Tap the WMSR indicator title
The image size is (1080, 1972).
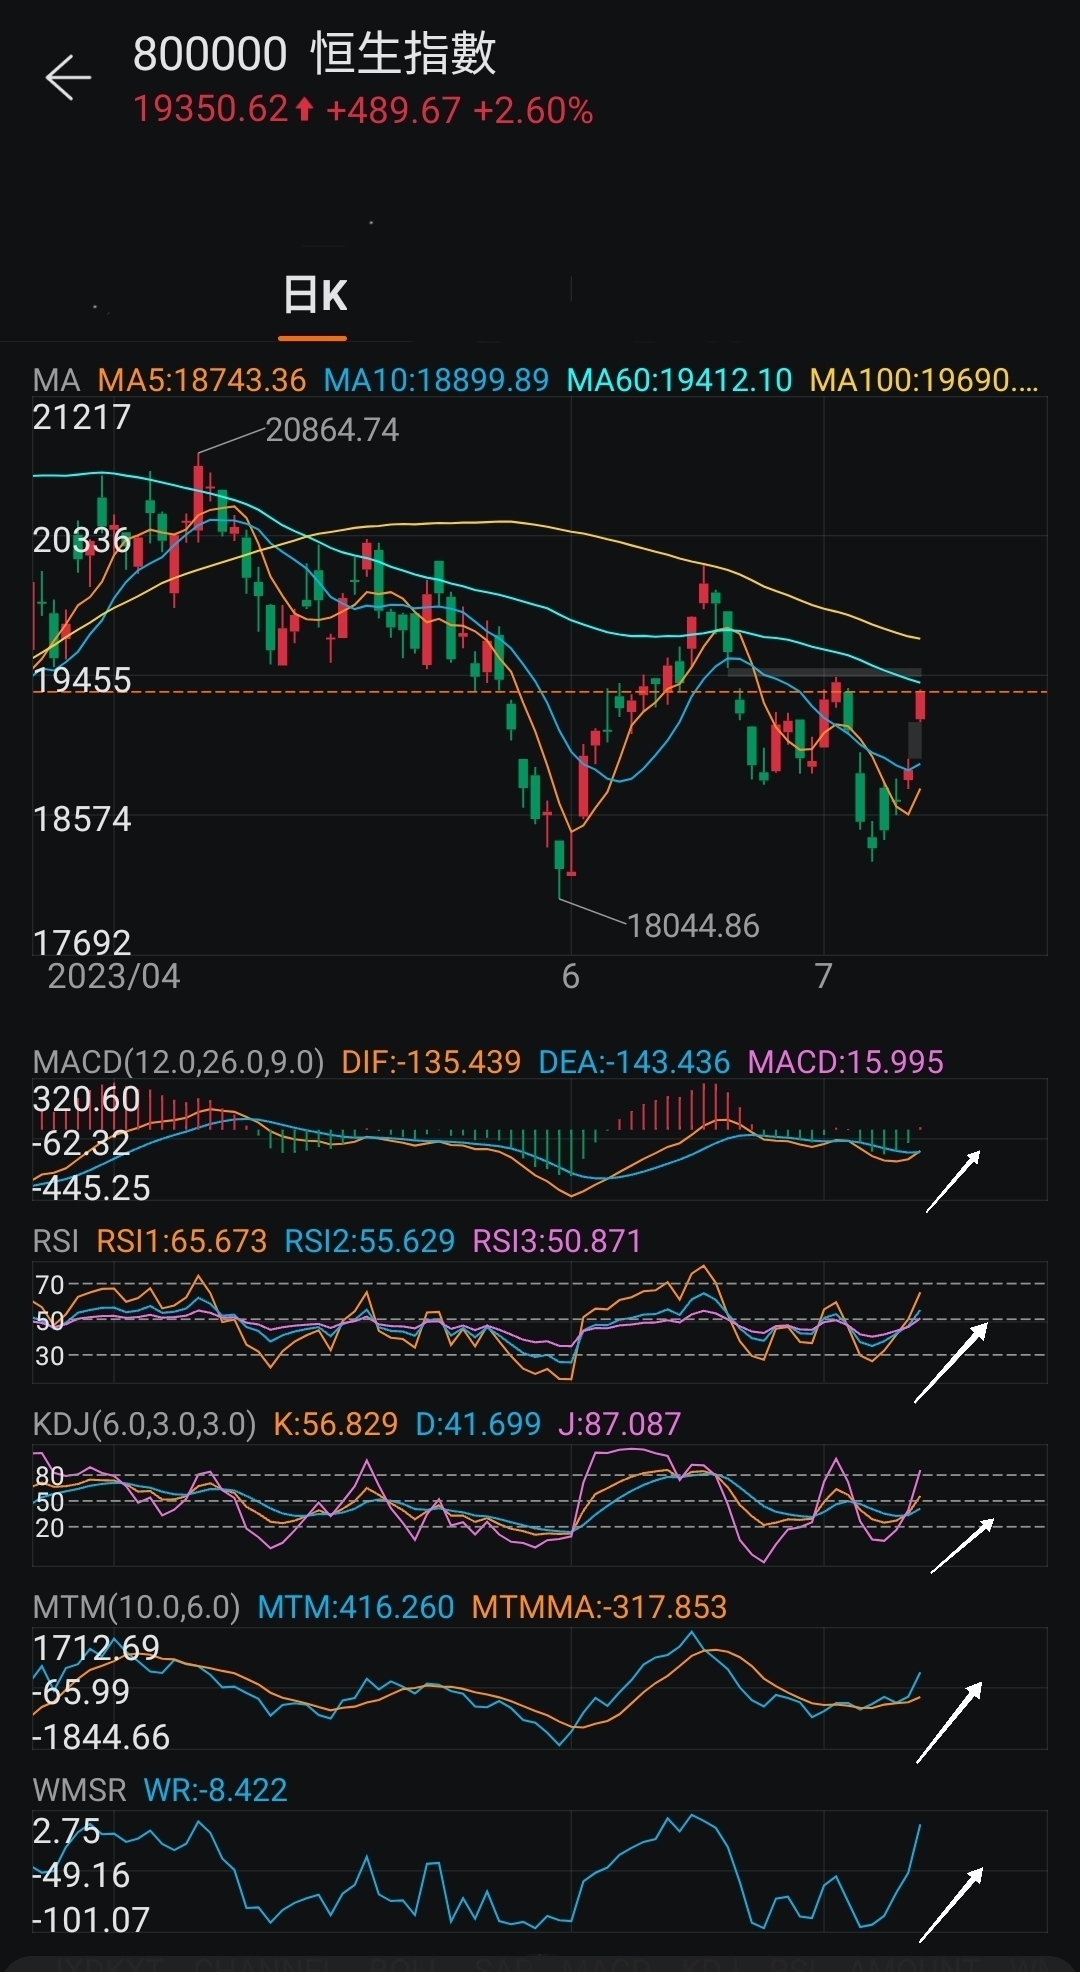80,1790
